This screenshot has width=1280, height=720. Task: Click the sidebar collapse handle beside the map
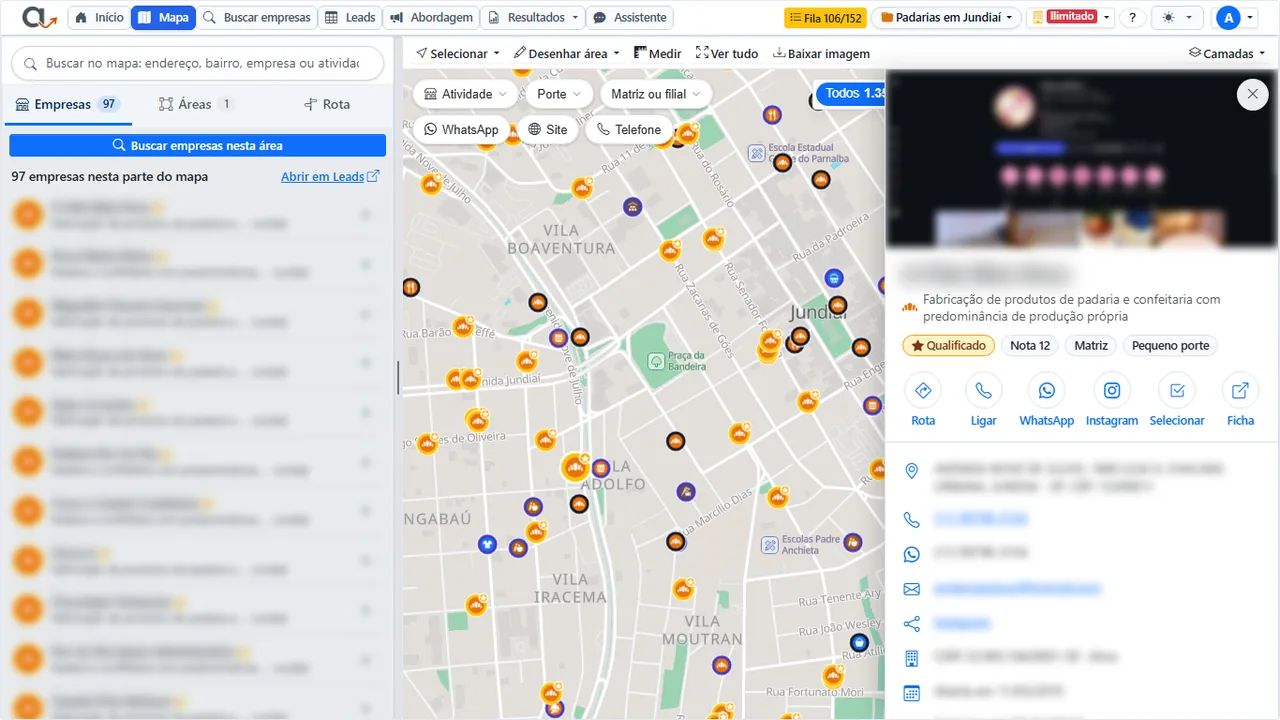[x=398, y=377]
